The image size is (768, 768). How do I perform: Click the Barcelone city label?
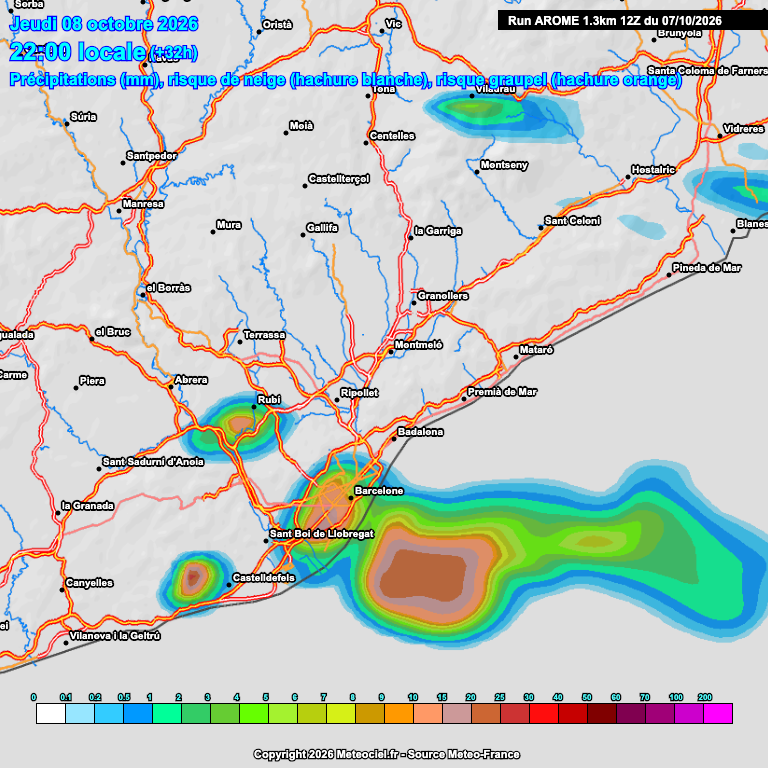pos(379,491)
